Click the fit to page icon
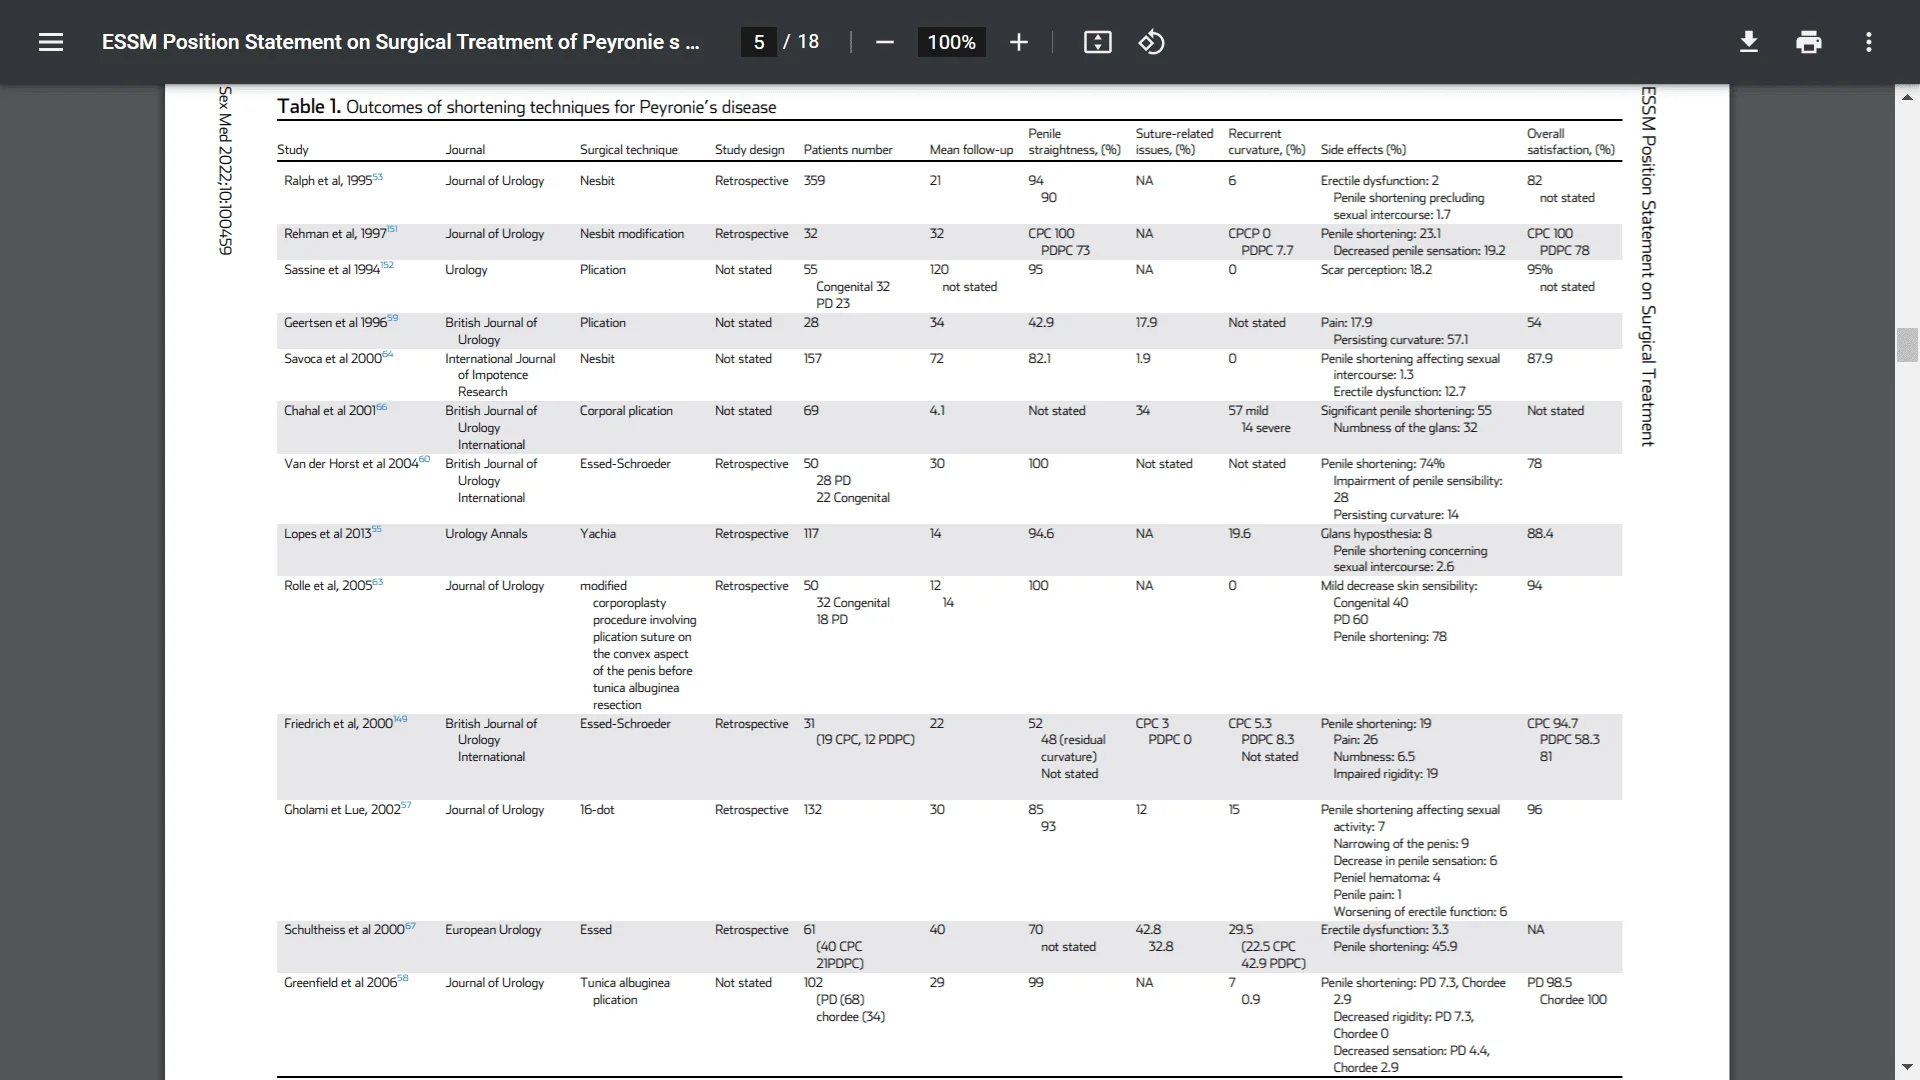 (x=1097, y=42)
